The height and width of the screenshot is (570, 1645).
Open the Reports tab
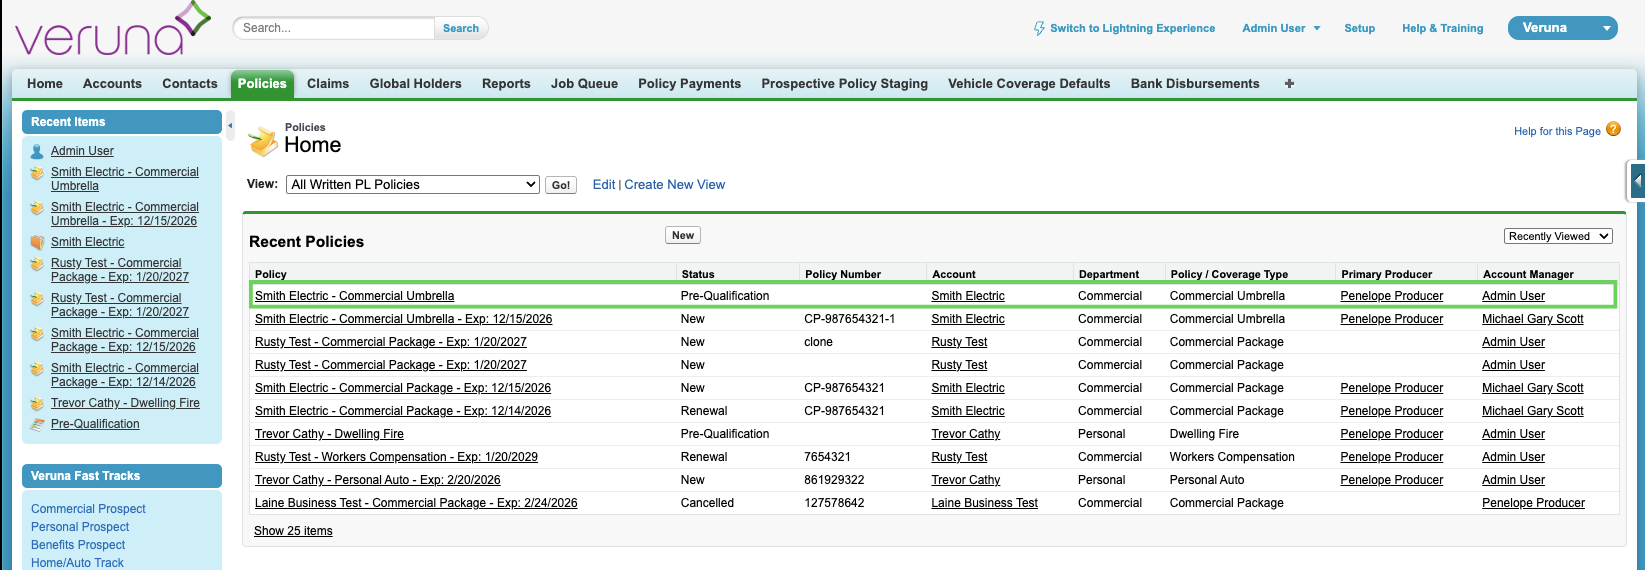506,84
